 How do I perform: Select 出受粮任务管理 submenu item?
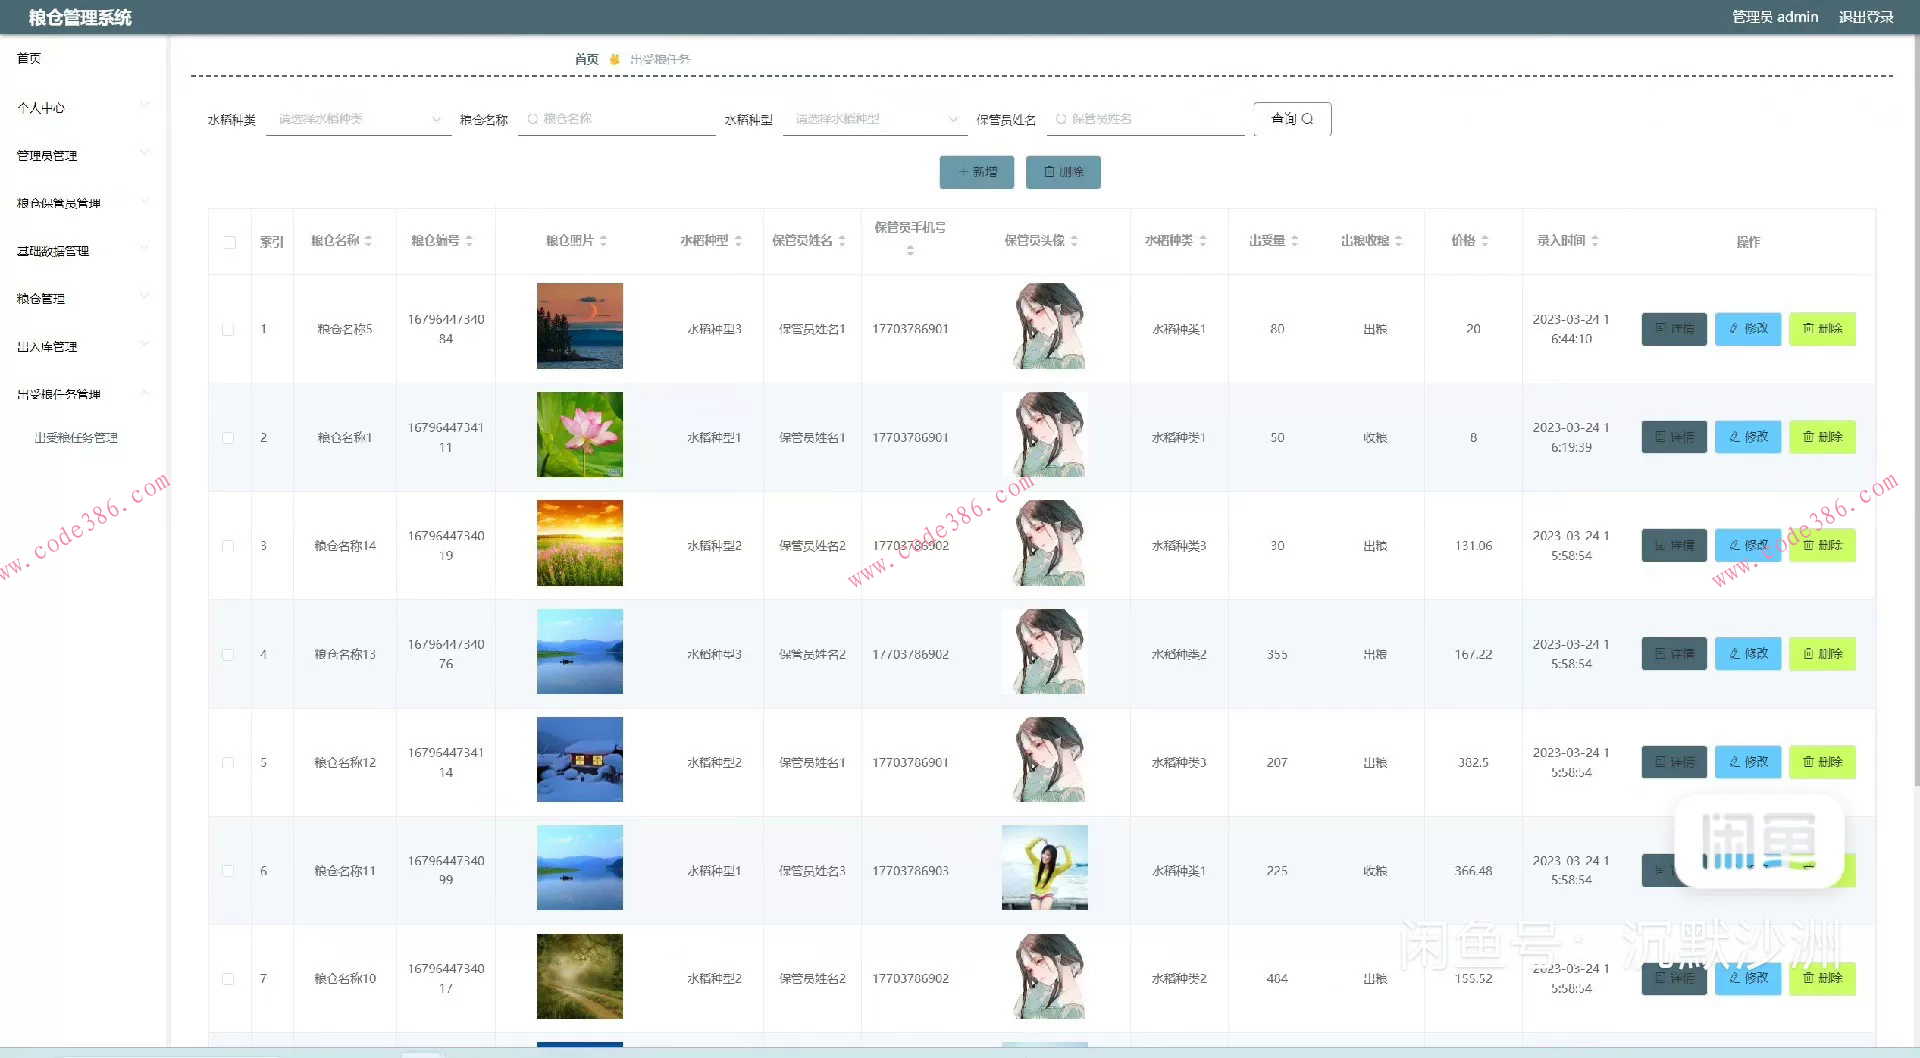tap(76, 438)
